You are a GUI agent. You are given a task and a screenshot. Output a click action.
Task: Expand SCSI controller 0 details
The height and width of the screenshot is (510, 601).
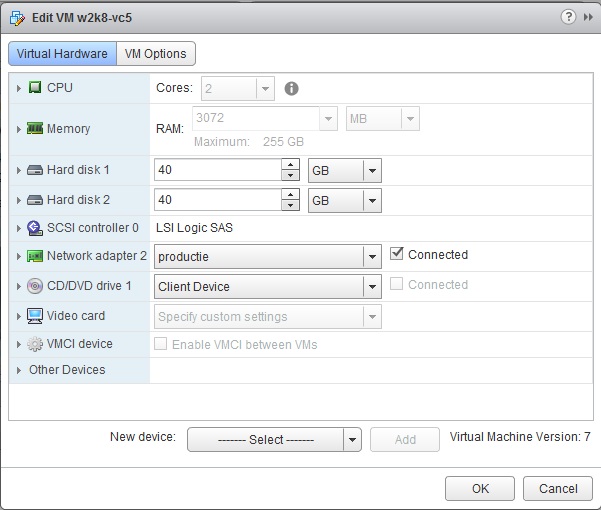(18, 228)
